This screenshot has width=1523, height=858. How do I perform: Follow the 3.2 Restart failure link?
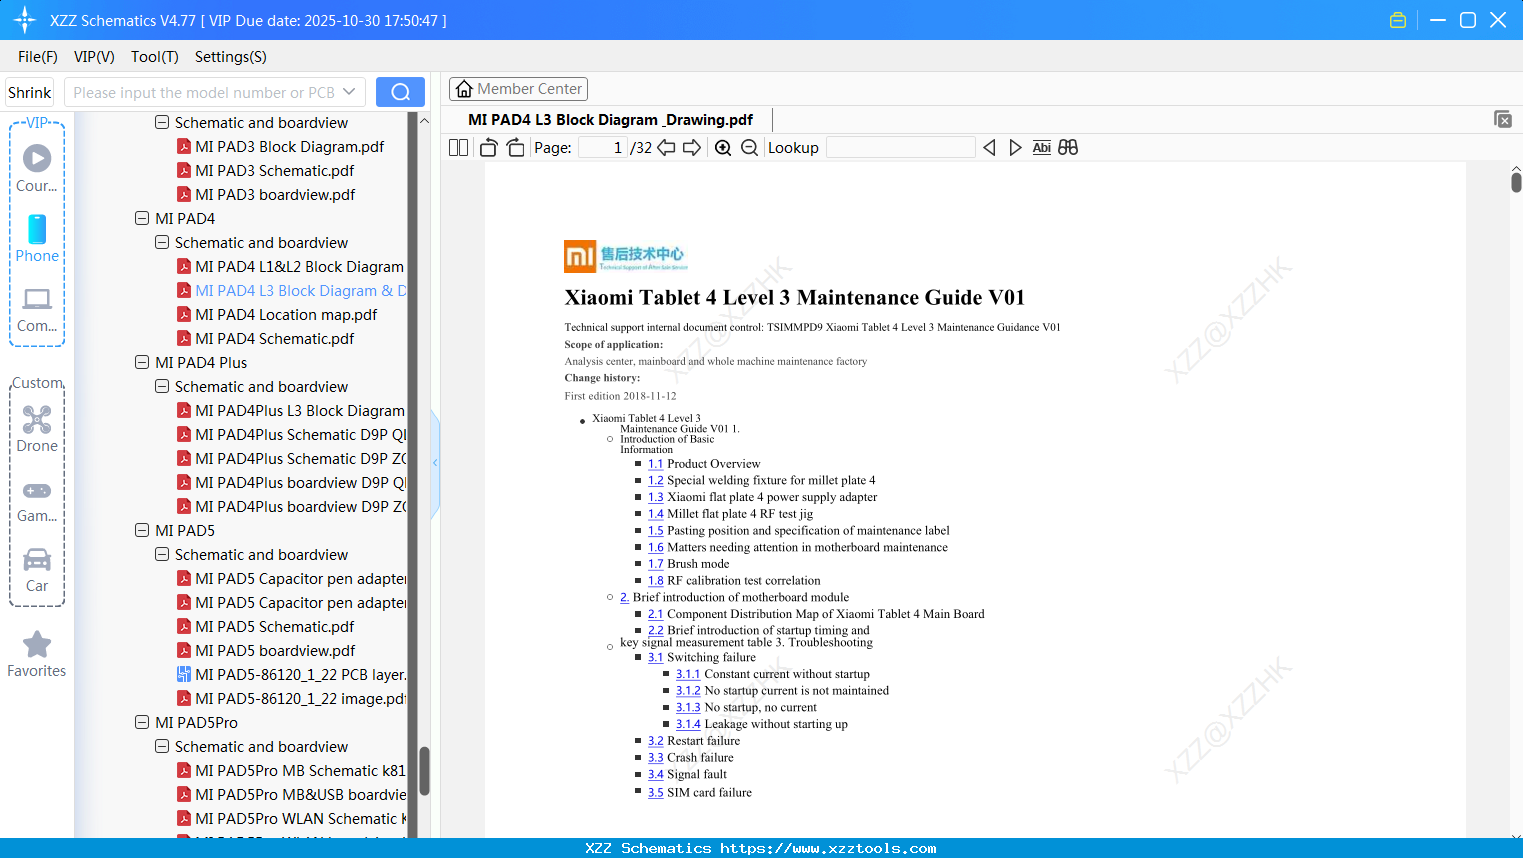[655, 741]
